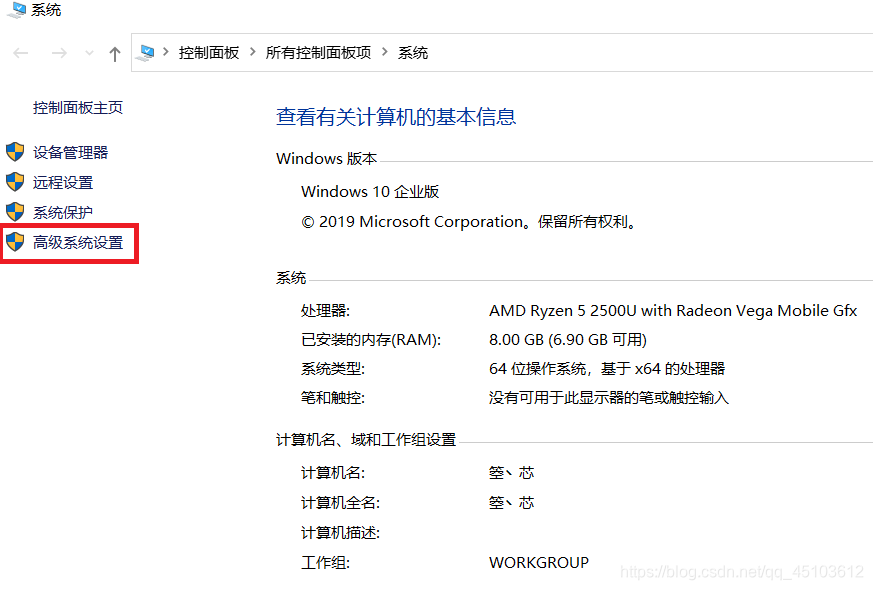The image size is (873, 590).
Task: Open 控制面板主页 link
Action: tap(78, 107)
